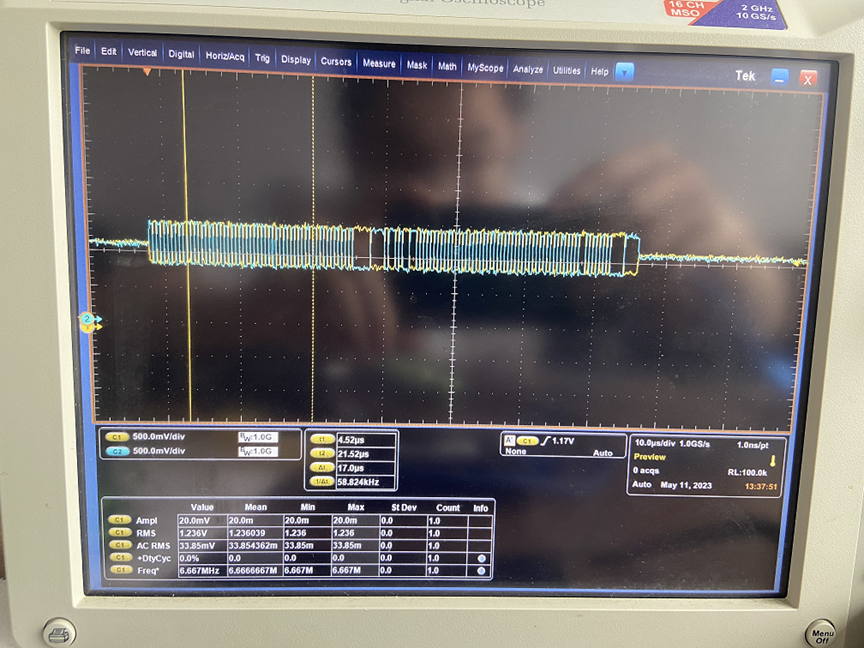Click the t2 cursor badge
Image resolution: width=864 pixels, height=648 pixels.
[322, 453]
